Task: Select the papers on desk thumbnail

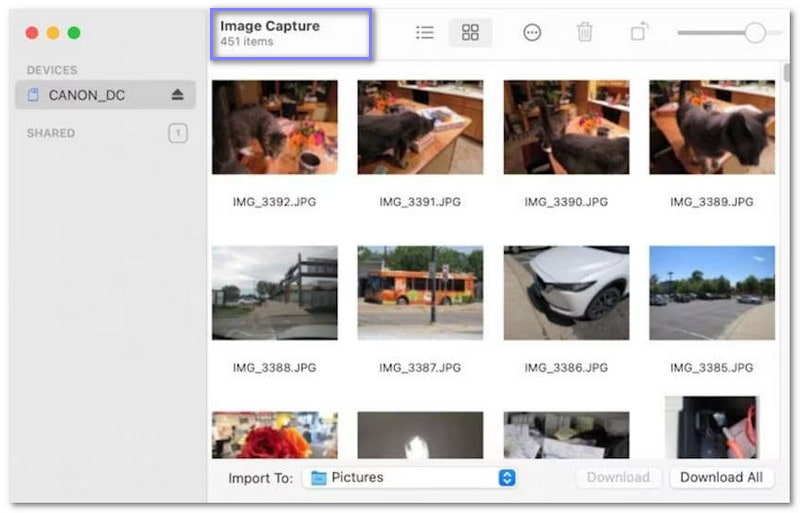Action: 566,435
